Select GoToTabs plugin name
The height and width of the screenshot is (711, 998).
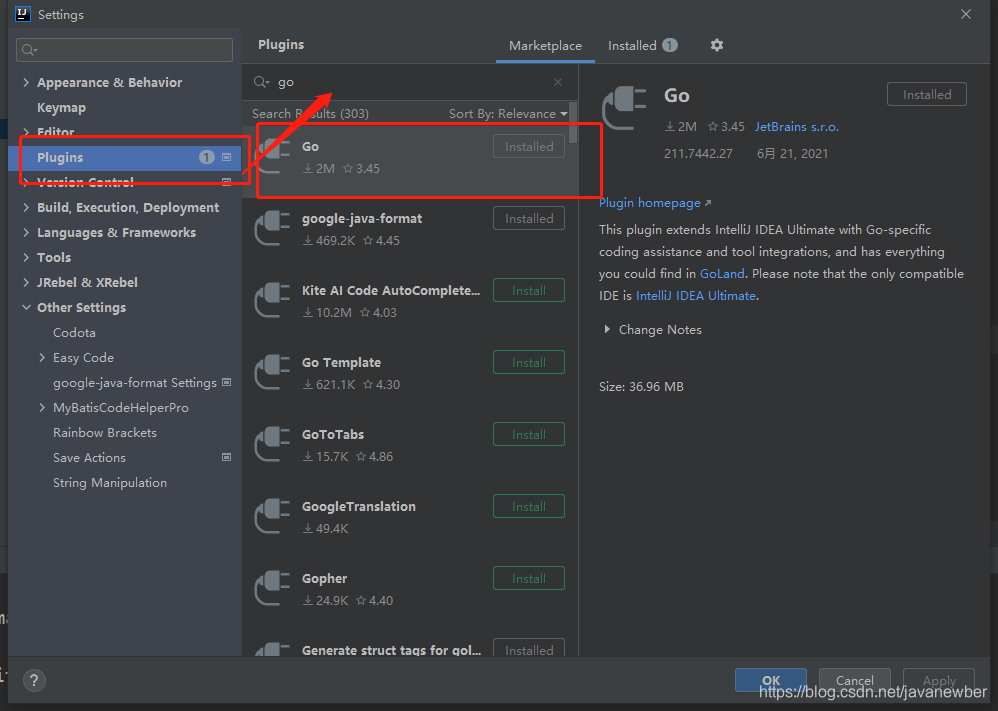pyautogui.click(x=333, y=434)
